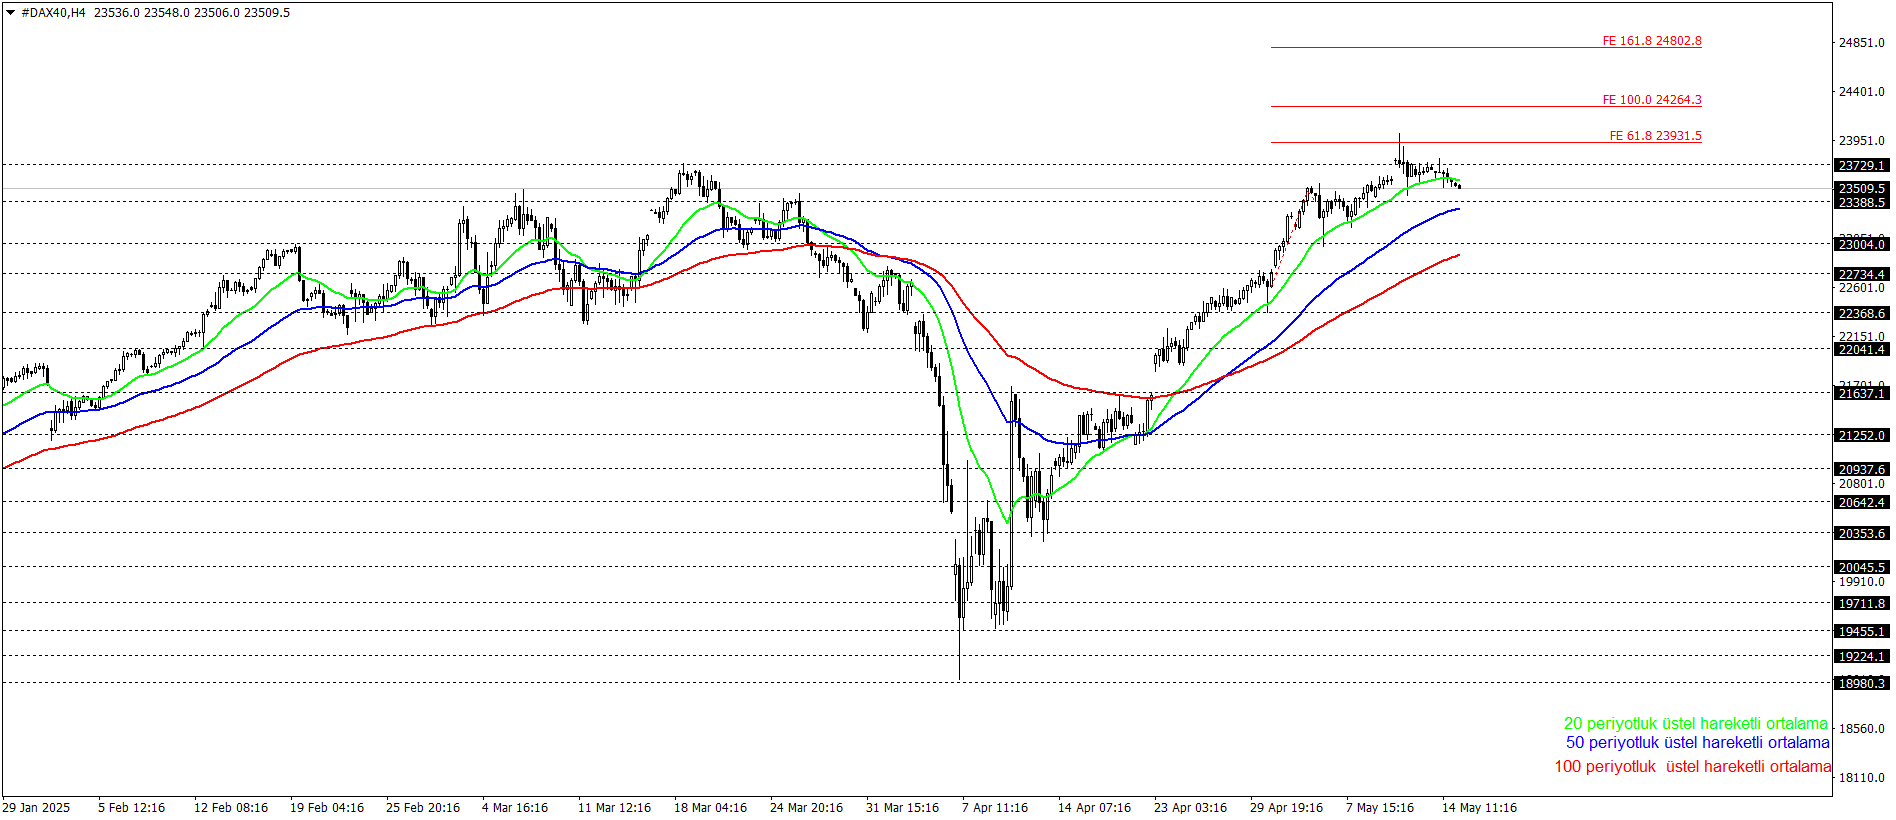Select the 22734.4 price level tag

(x=1861, y=275)
